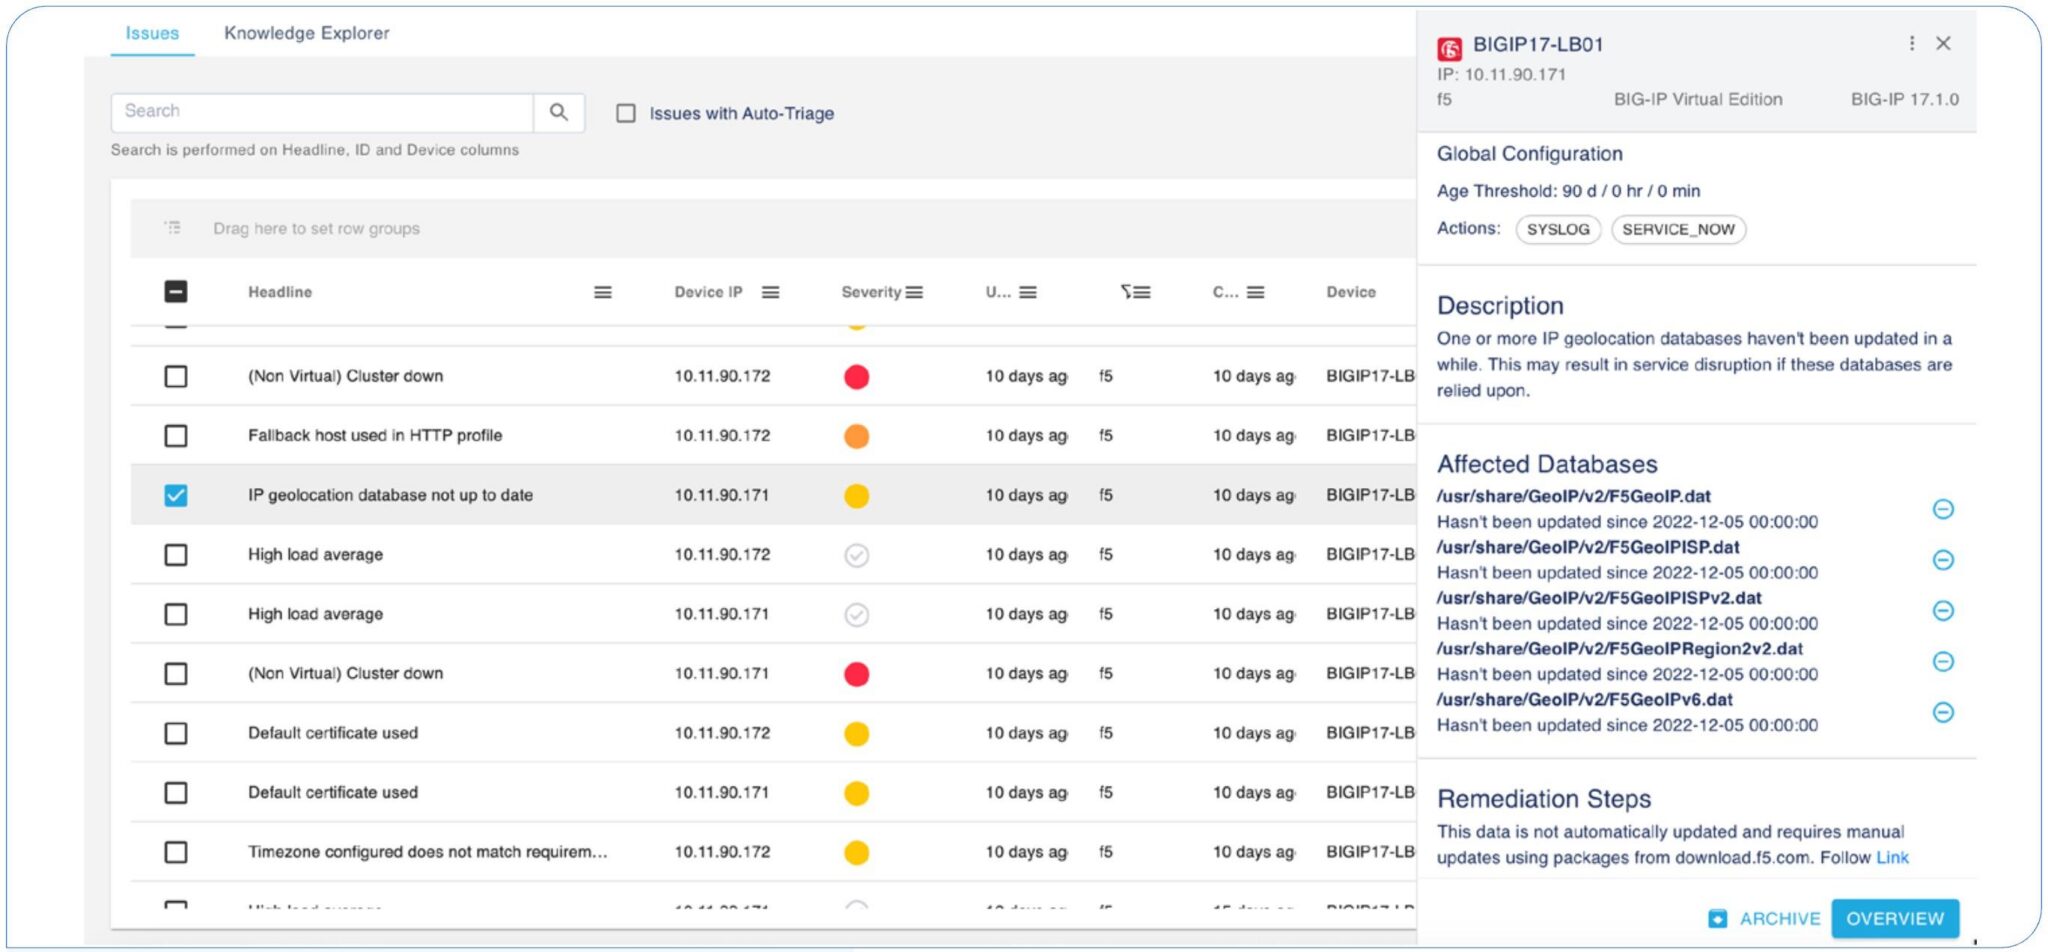Check Cluster down row for 10.11.90.172
This screenshot has width=2048, height=952.
(x=176, y=376)
